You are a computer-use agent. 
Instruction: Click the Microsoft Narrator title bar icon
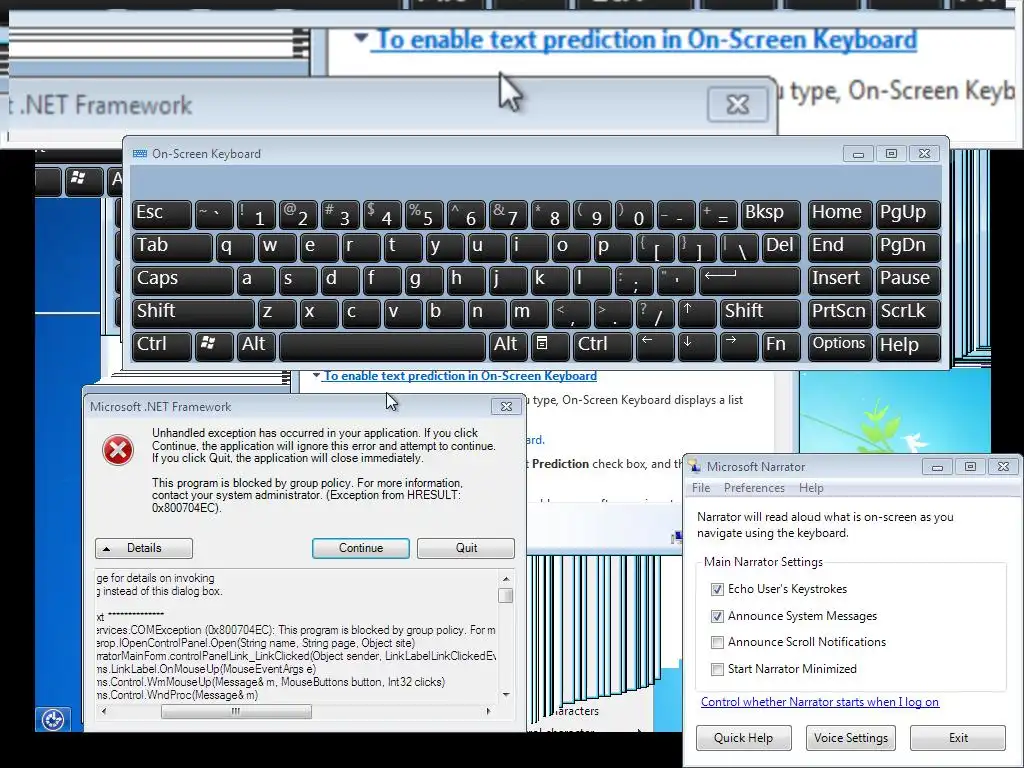click(695, 466)
